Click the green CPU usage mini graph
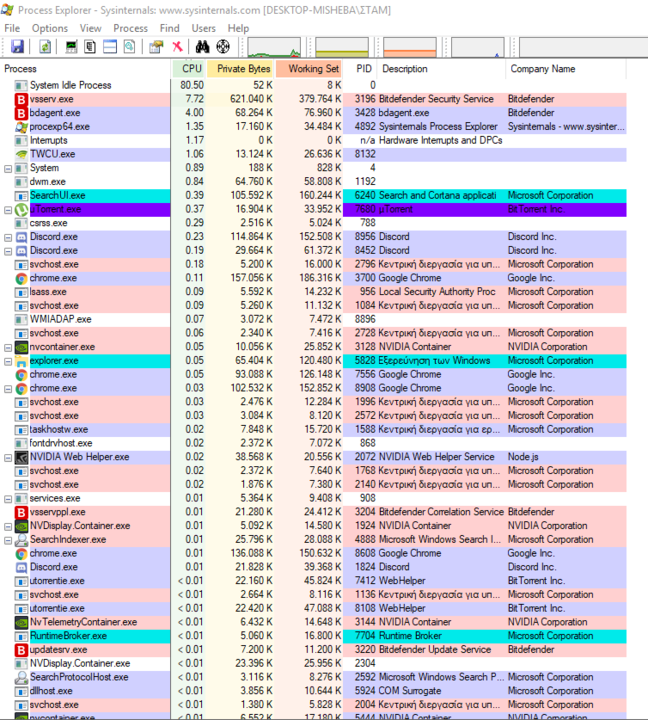This screenshot has height=720, width=648. click(x=274, y=47)
